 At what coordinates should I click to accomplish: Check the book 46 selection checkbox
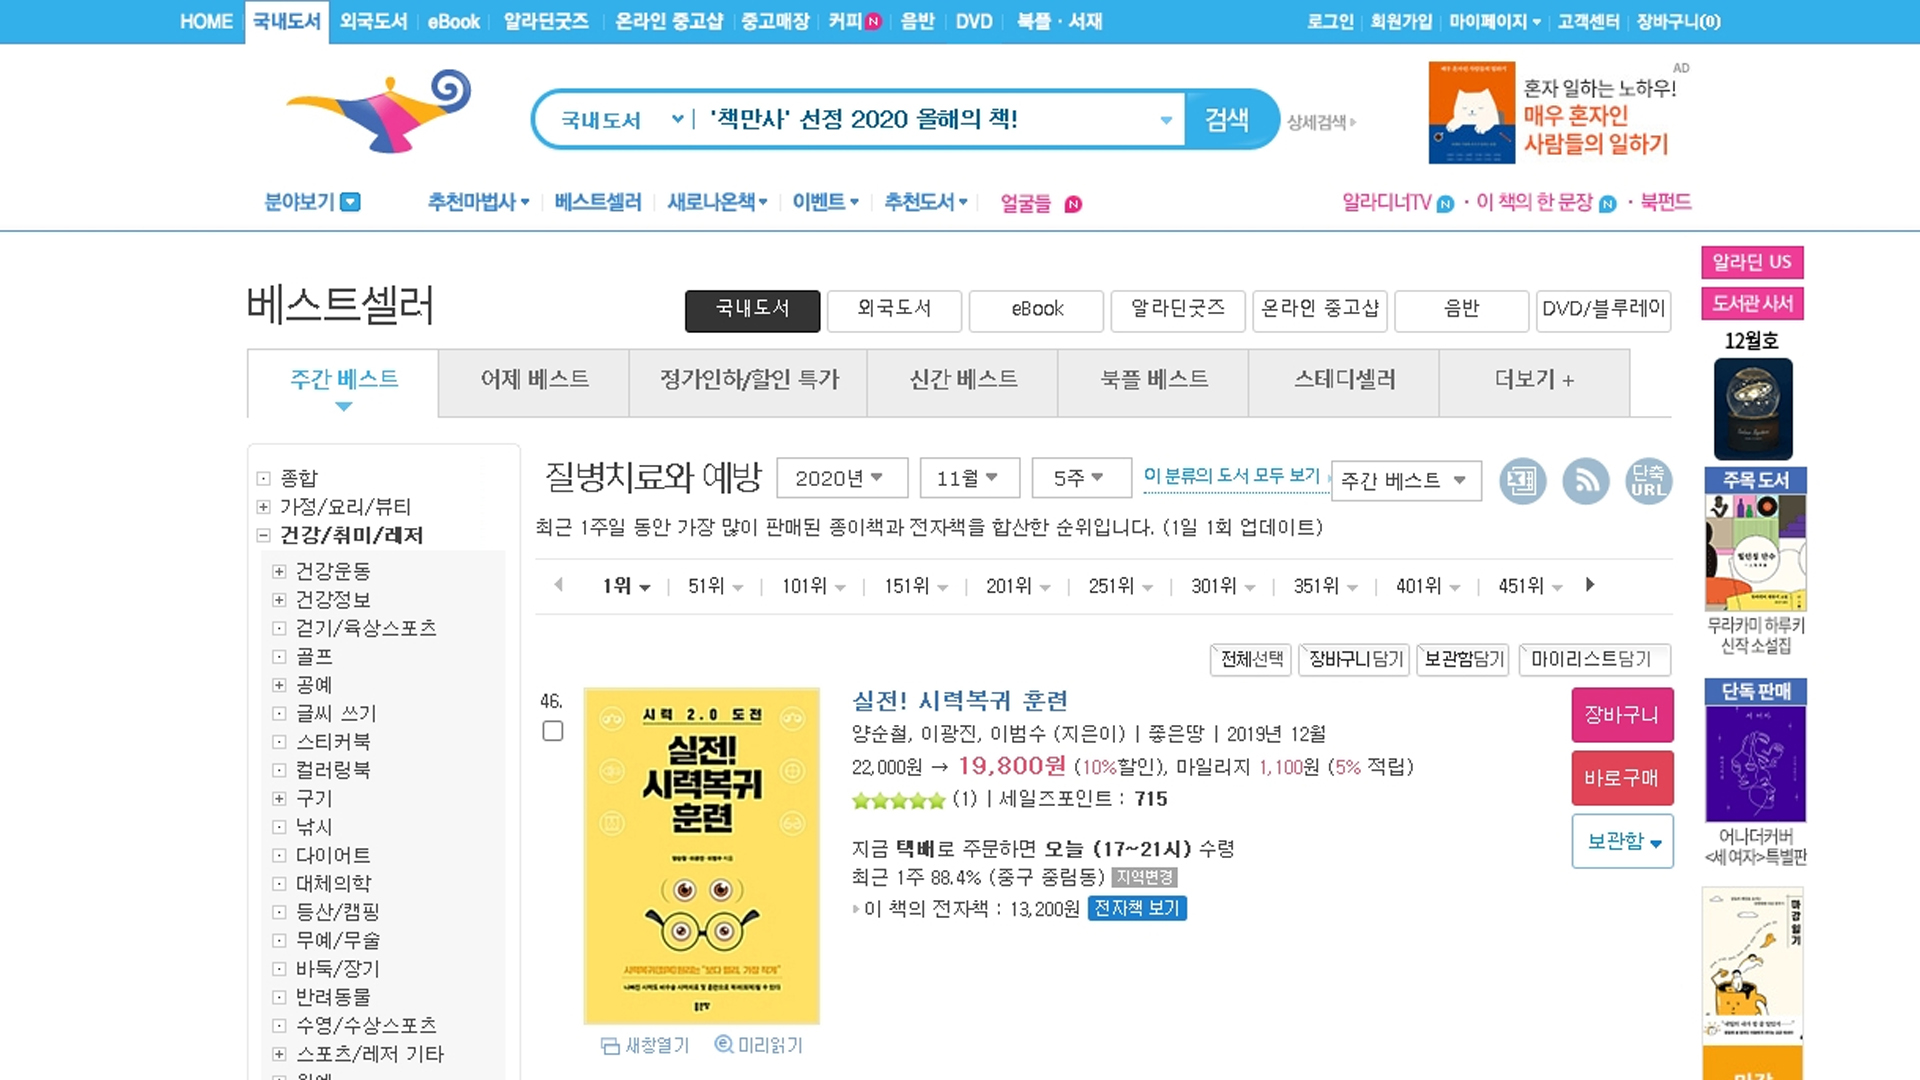553,732
